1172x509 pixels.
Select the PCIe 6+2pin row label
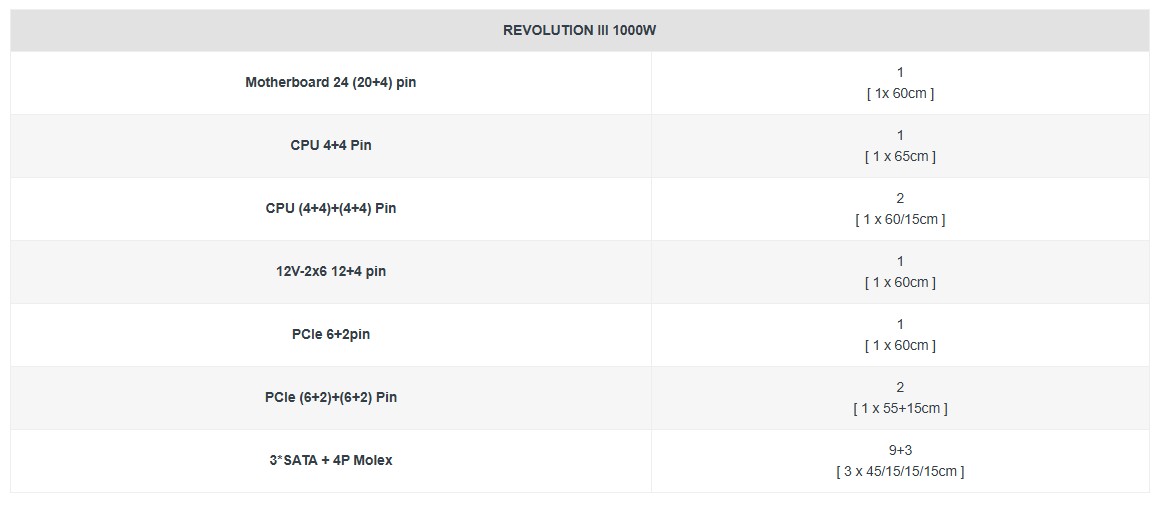(x=330, y=335)
